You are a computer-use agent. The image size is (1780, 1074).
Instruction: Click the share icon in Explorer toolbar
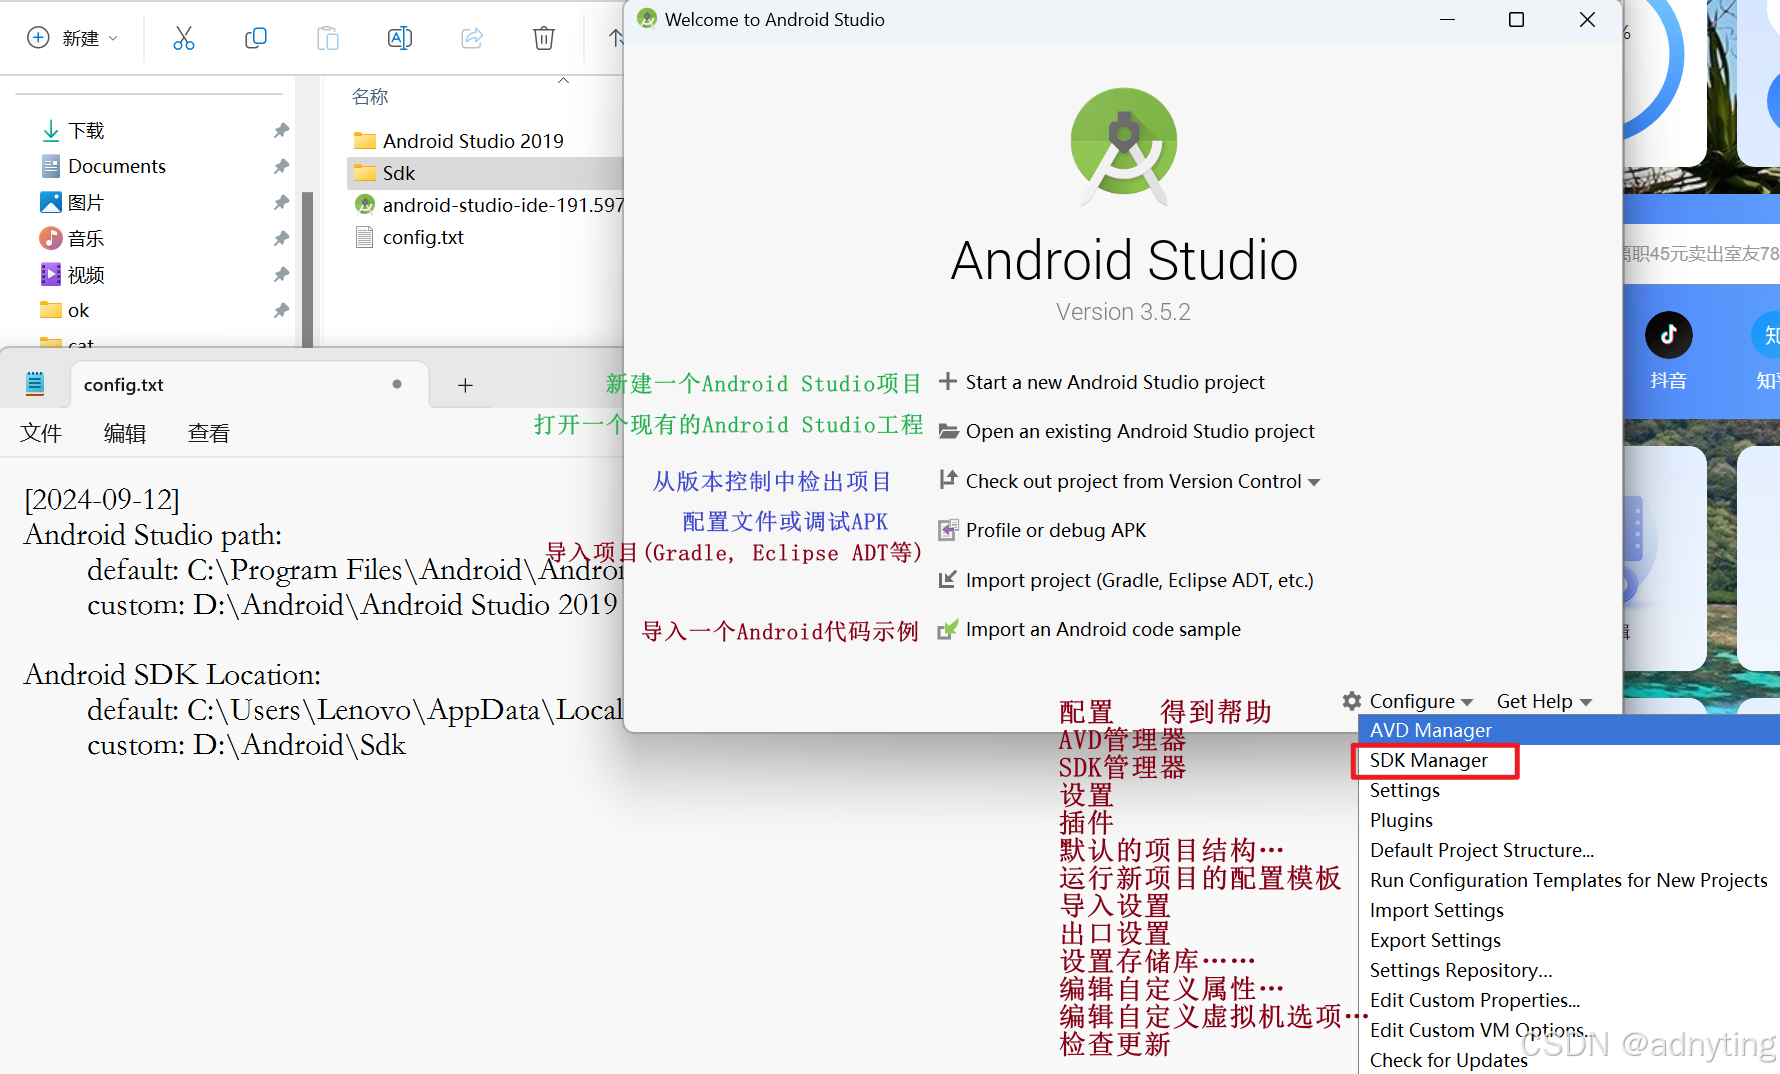pos(472,38)
